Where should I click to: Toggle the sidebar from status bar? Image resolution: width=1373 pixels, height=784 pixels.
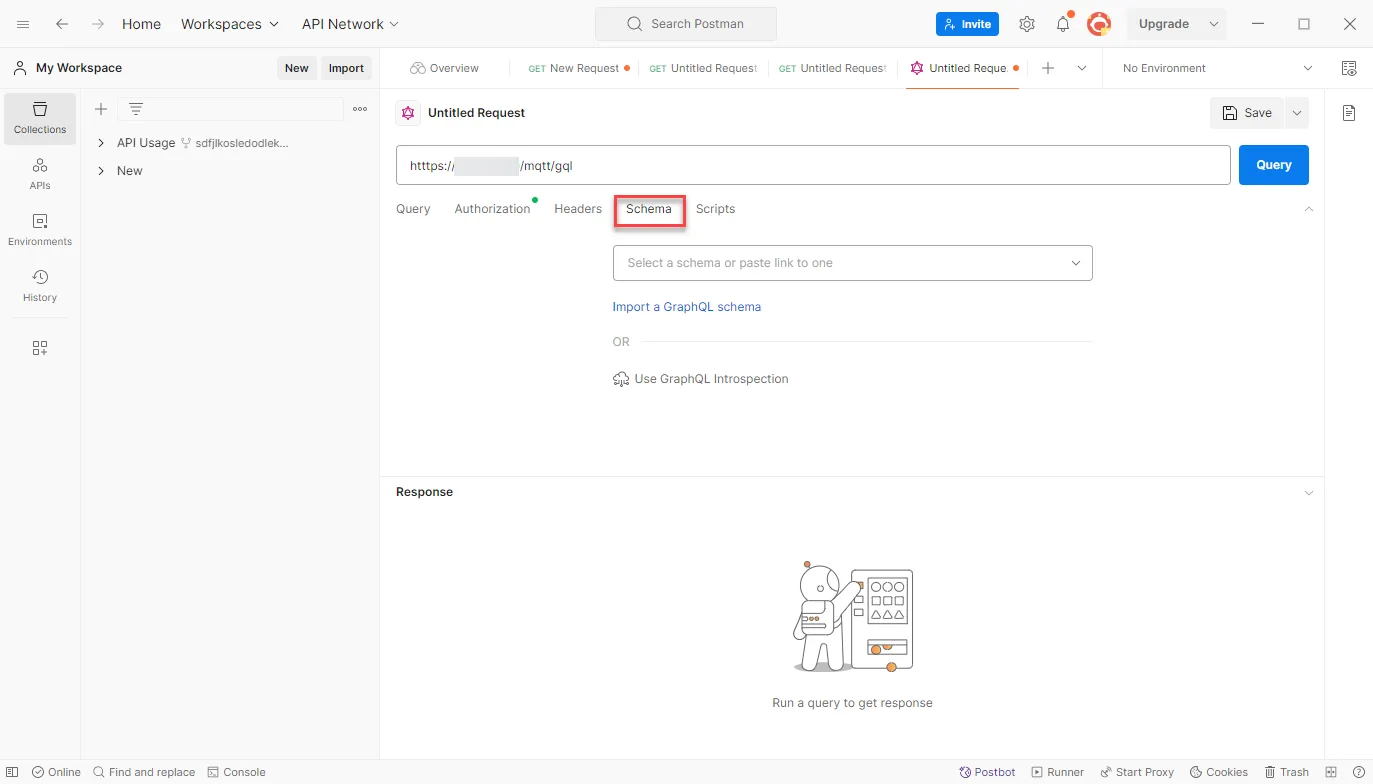(13, 772)
